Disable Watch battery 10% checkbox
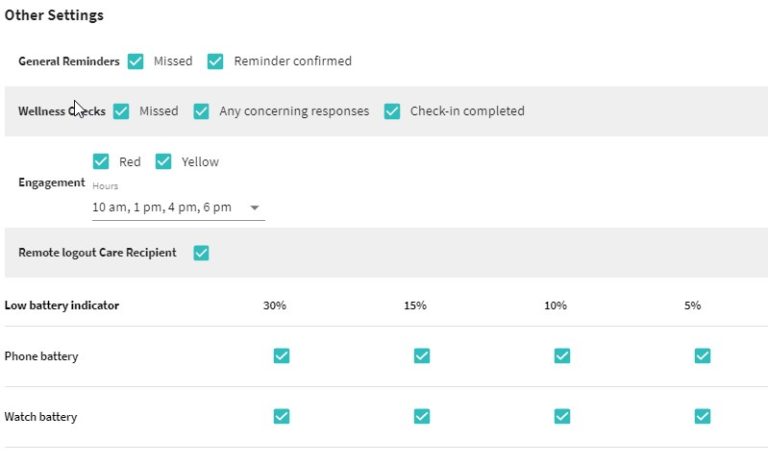 562,416
